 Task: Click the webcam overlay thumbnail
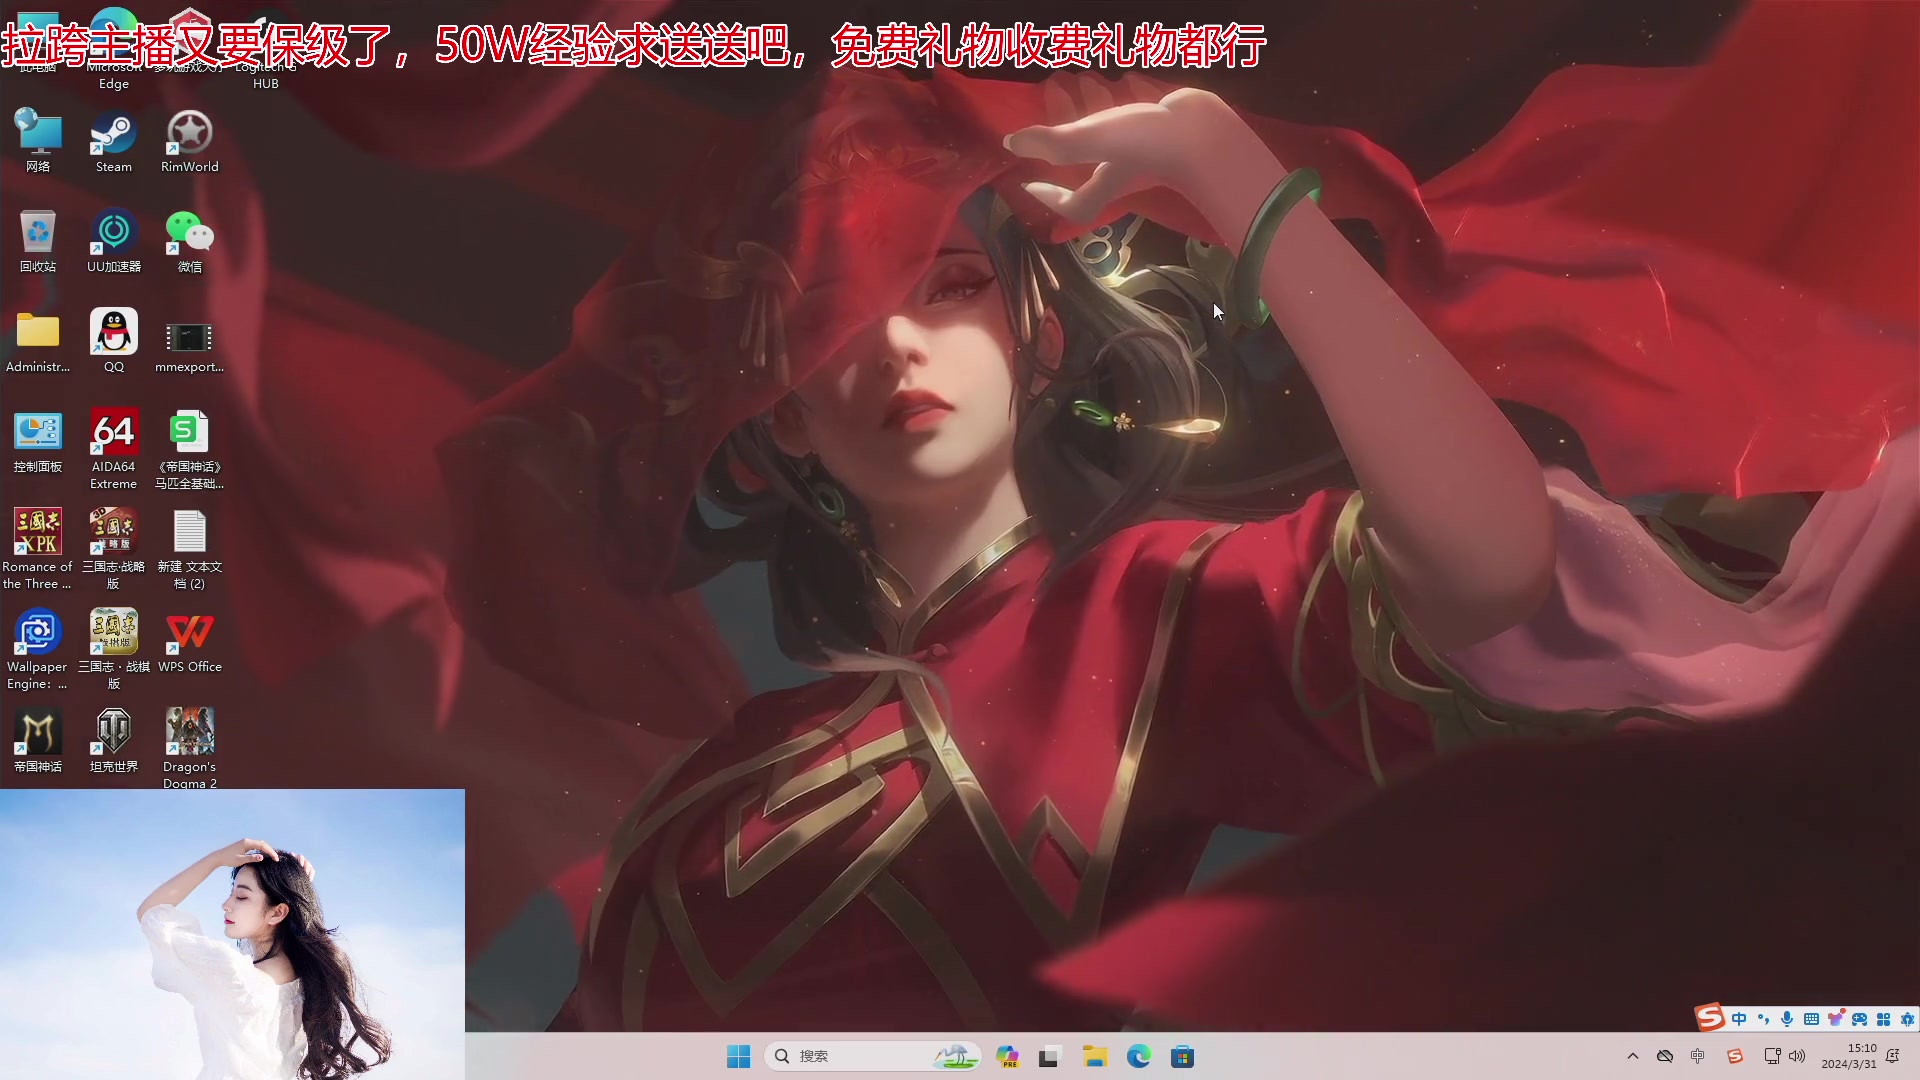[x=232, y=934]
